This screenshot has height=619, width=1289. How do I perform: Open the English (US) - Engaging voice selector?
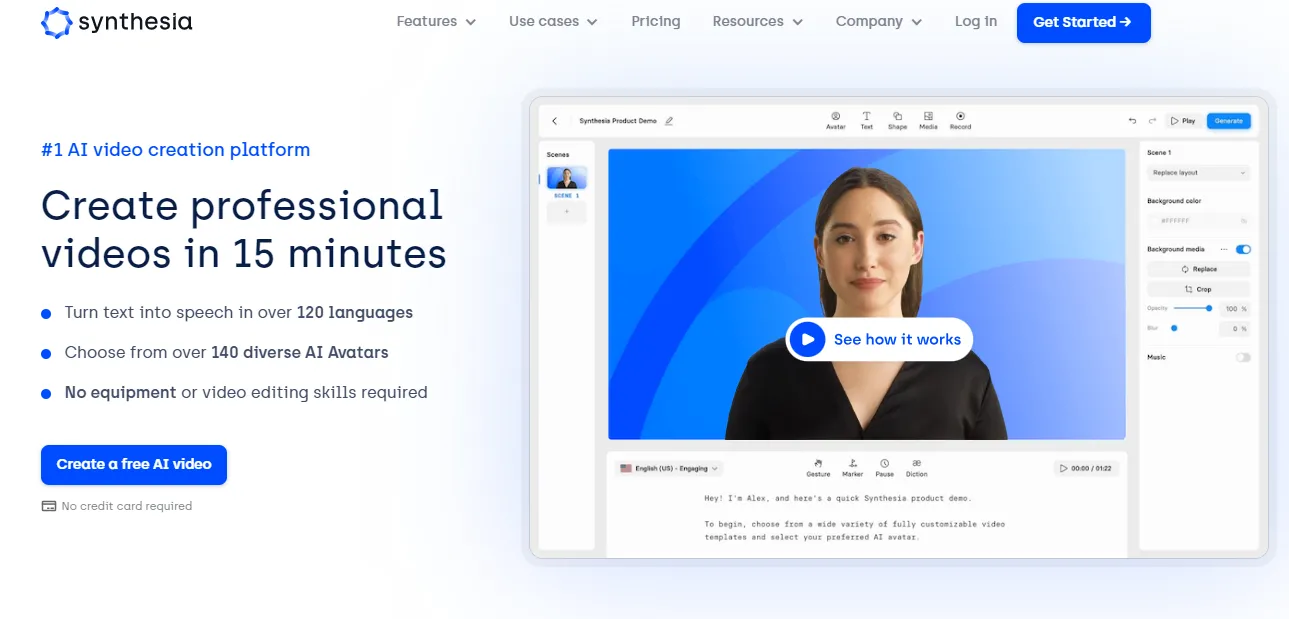click(x=669, y=468)
